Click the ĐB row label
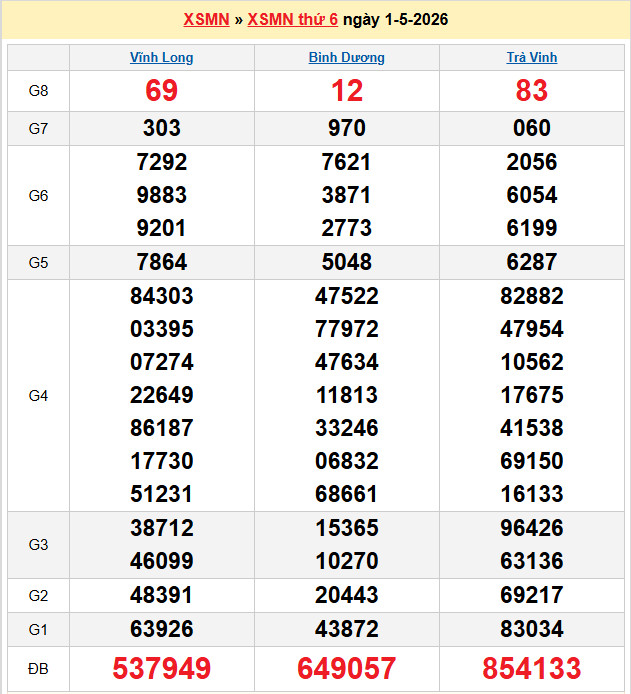The height and width of the screenshot is (694, 631). click(38, 668)
